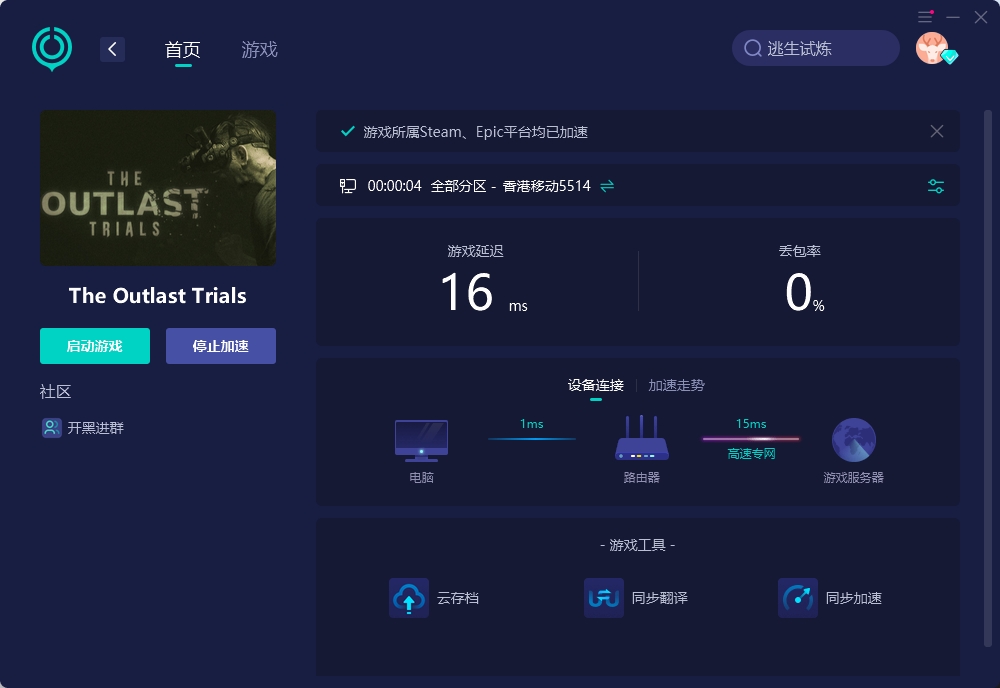The image size is (1000, 688).
Task: Click the back arrow navigation button
Action: [x=112, y=48]
